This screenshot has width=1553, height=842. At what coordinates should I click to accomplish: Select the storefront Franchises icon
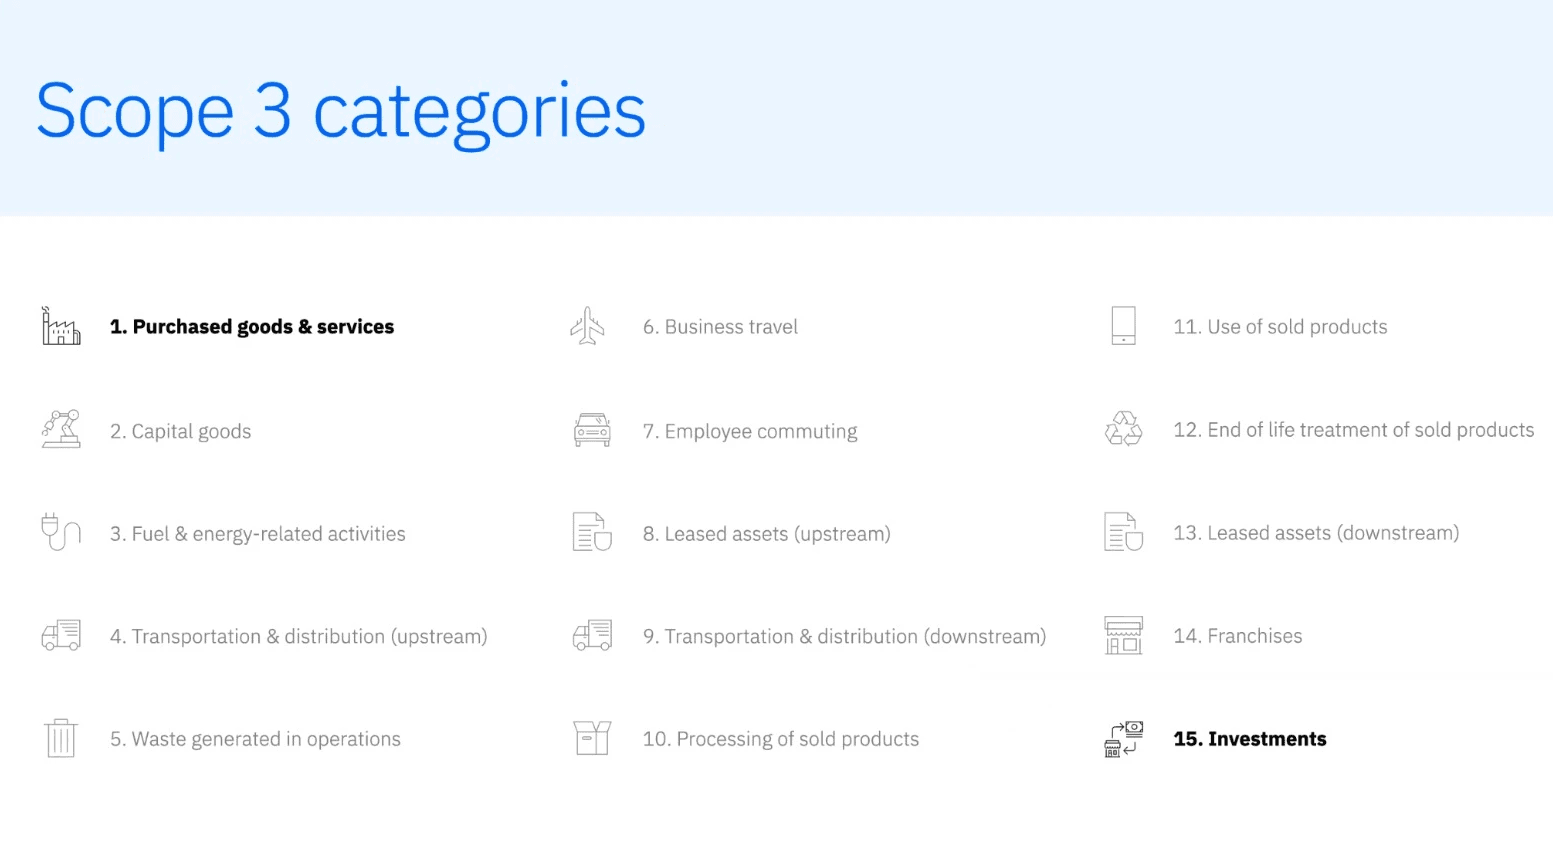pos(1123,635)
